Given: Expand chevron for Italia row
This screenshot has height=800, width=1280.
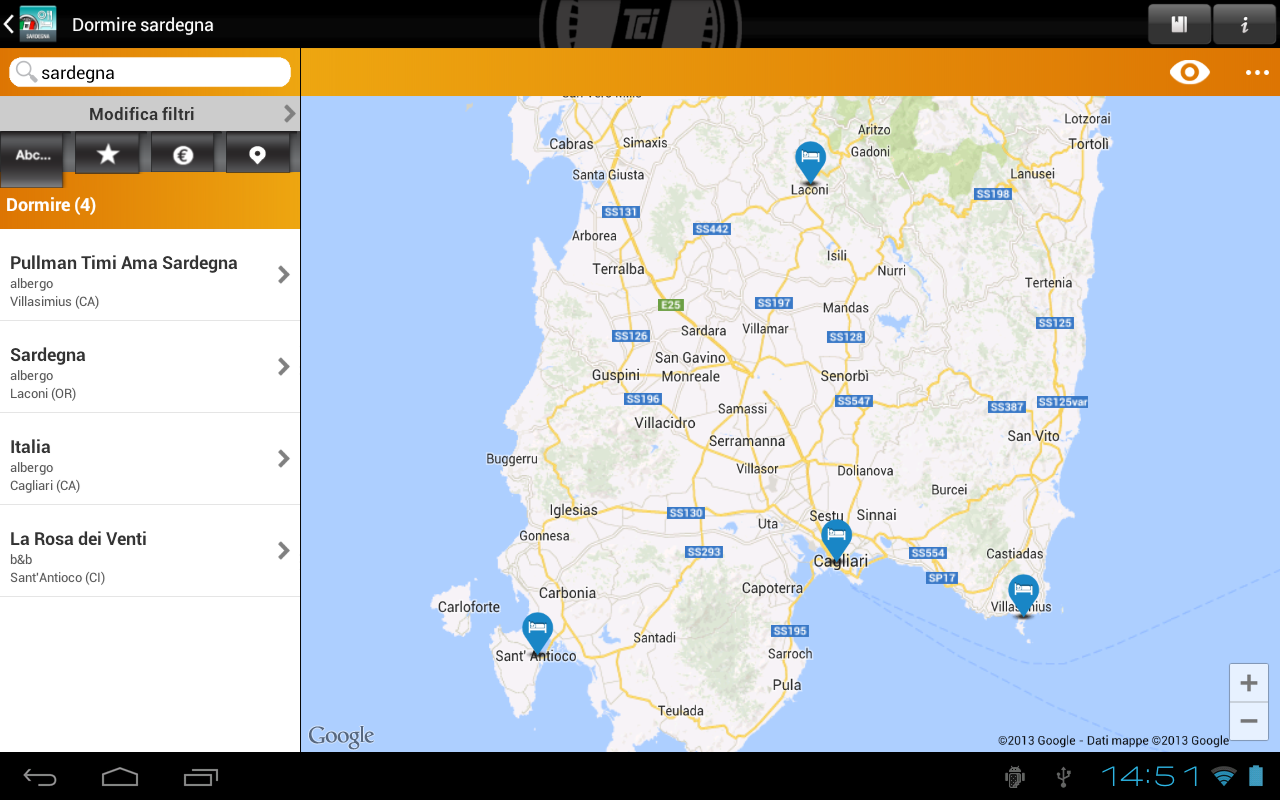Looking at the screenshot, I should click(284, 458).
